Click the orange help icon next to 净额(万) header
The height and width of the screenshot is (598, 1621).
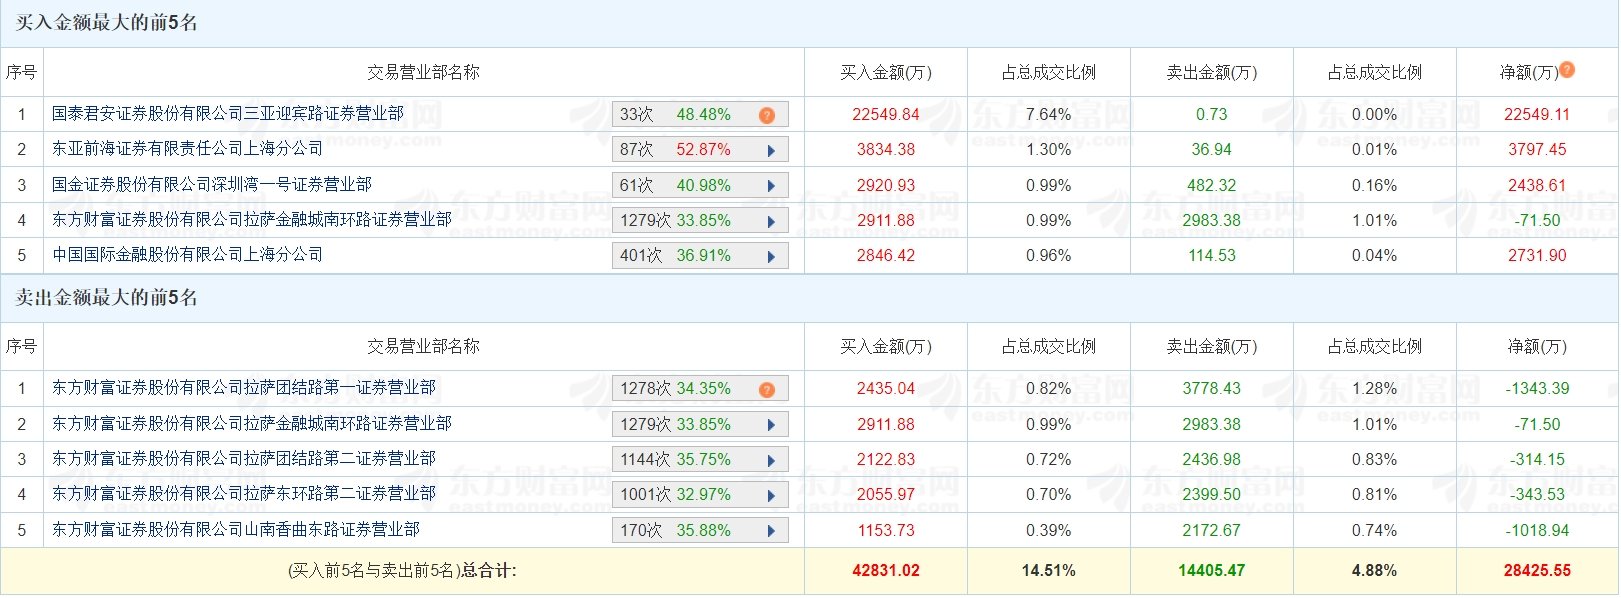1567,70
